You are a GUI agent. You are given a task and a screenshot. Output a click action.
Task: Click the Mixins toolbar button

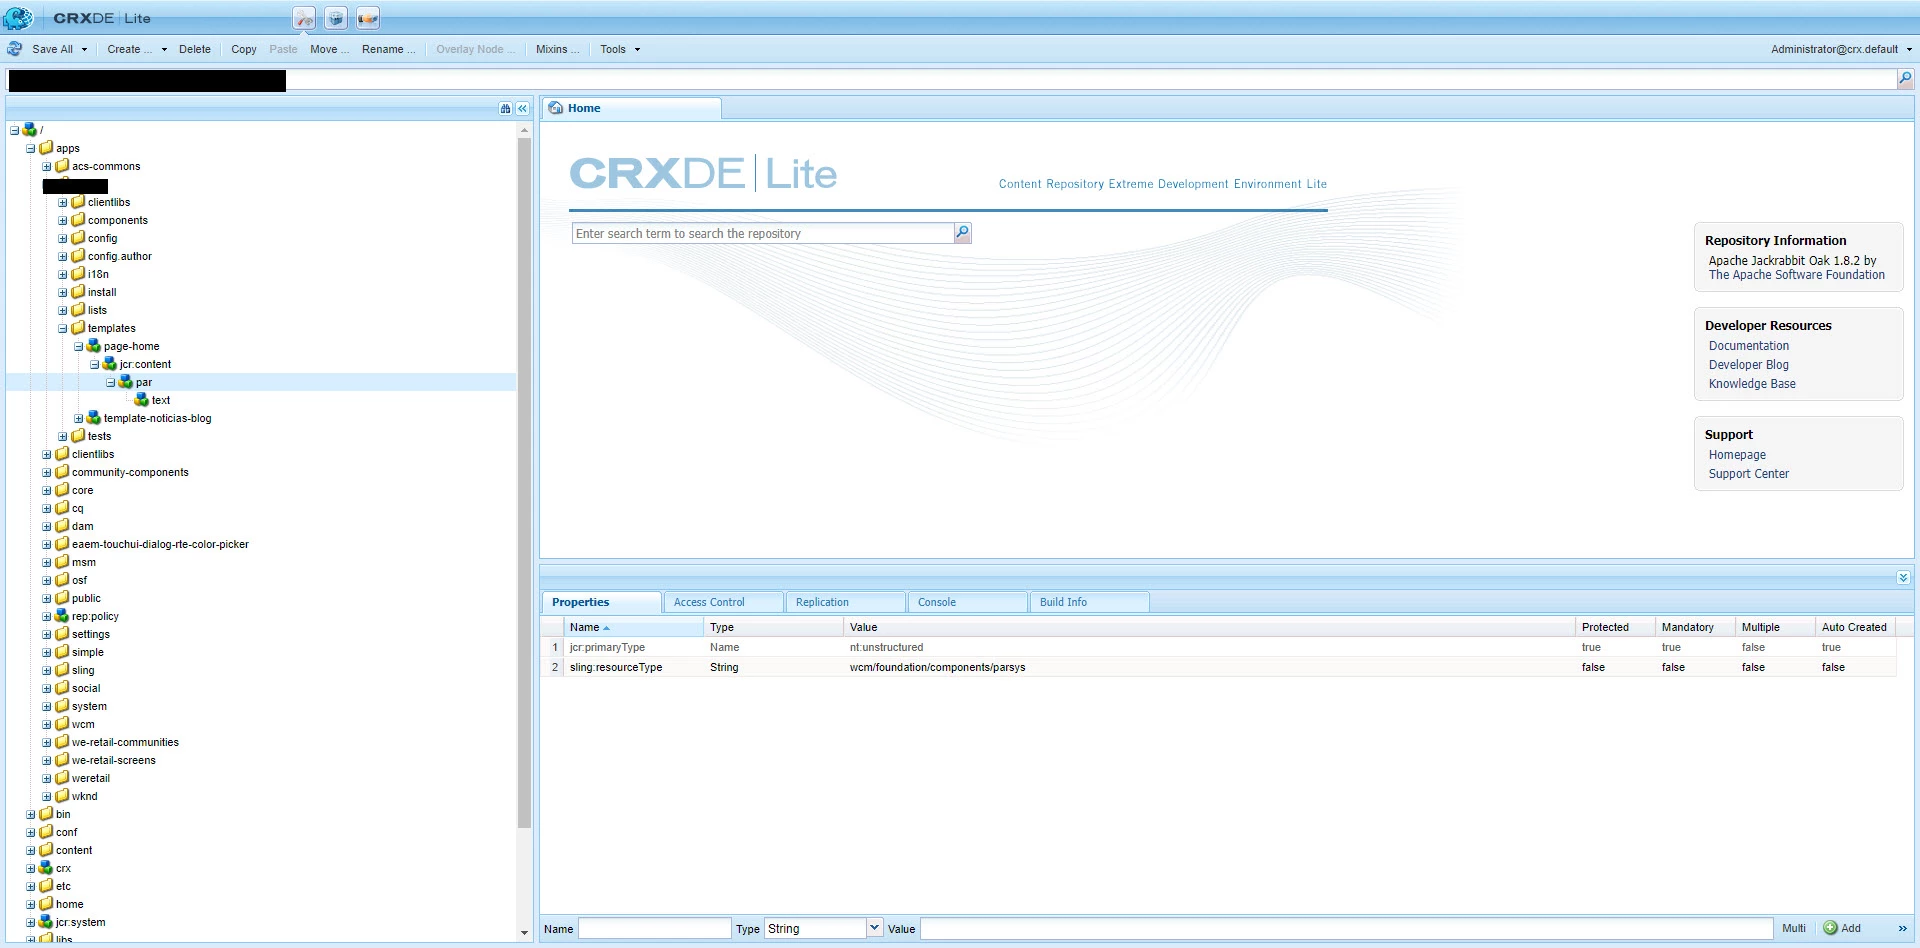[x=557, y=49]
